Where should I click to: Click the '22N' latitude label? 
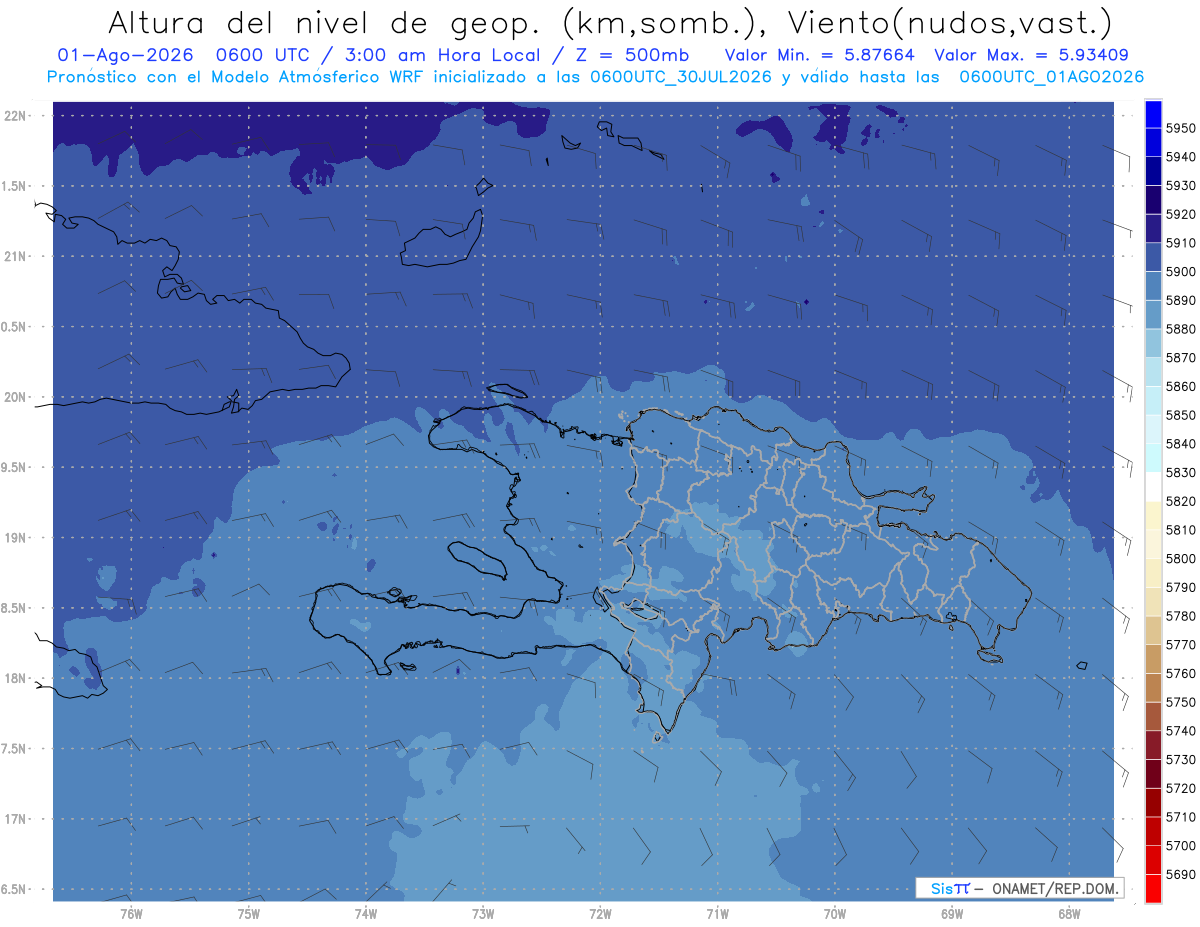click(x=15, y=116)
